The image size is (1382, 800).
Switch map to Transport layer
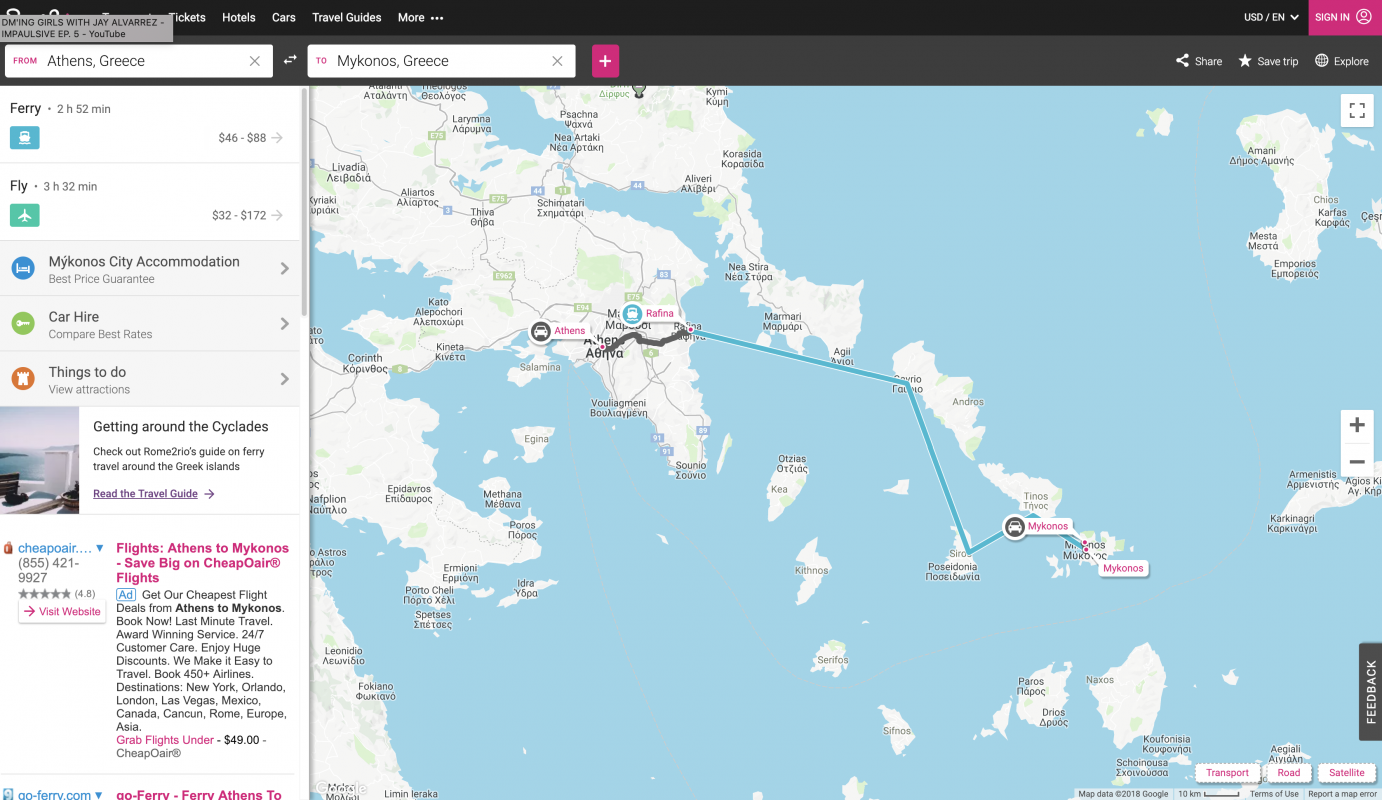tap(1227, 772)
